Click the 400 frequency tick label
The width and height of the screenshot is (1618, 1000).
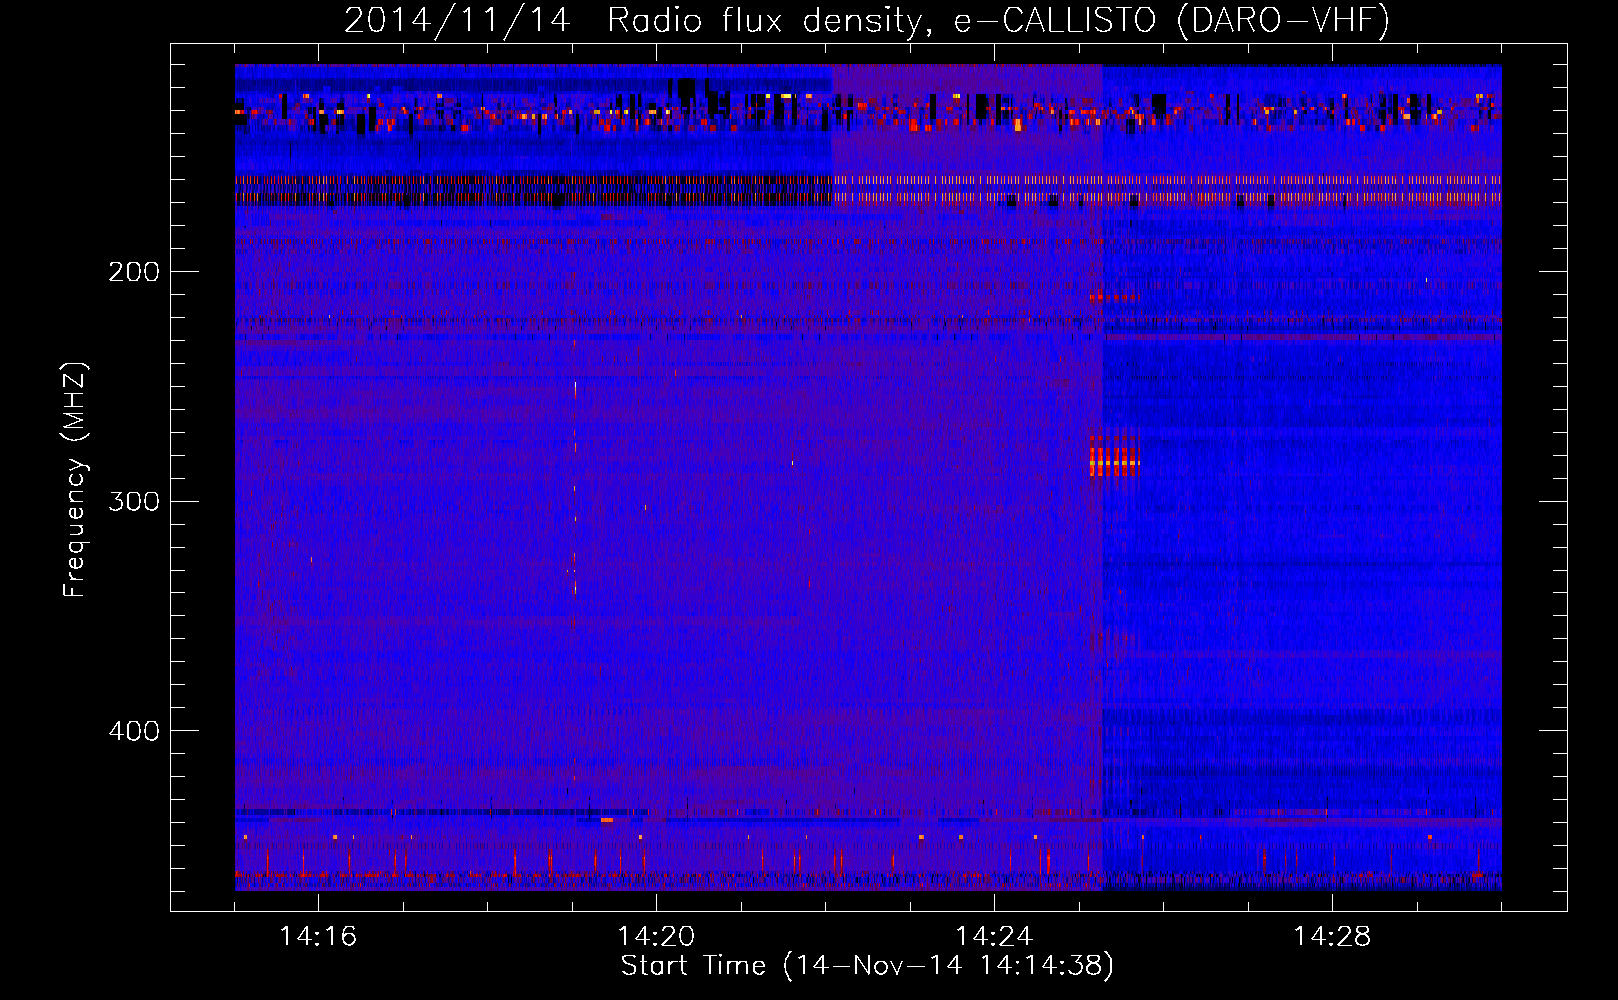134,731
